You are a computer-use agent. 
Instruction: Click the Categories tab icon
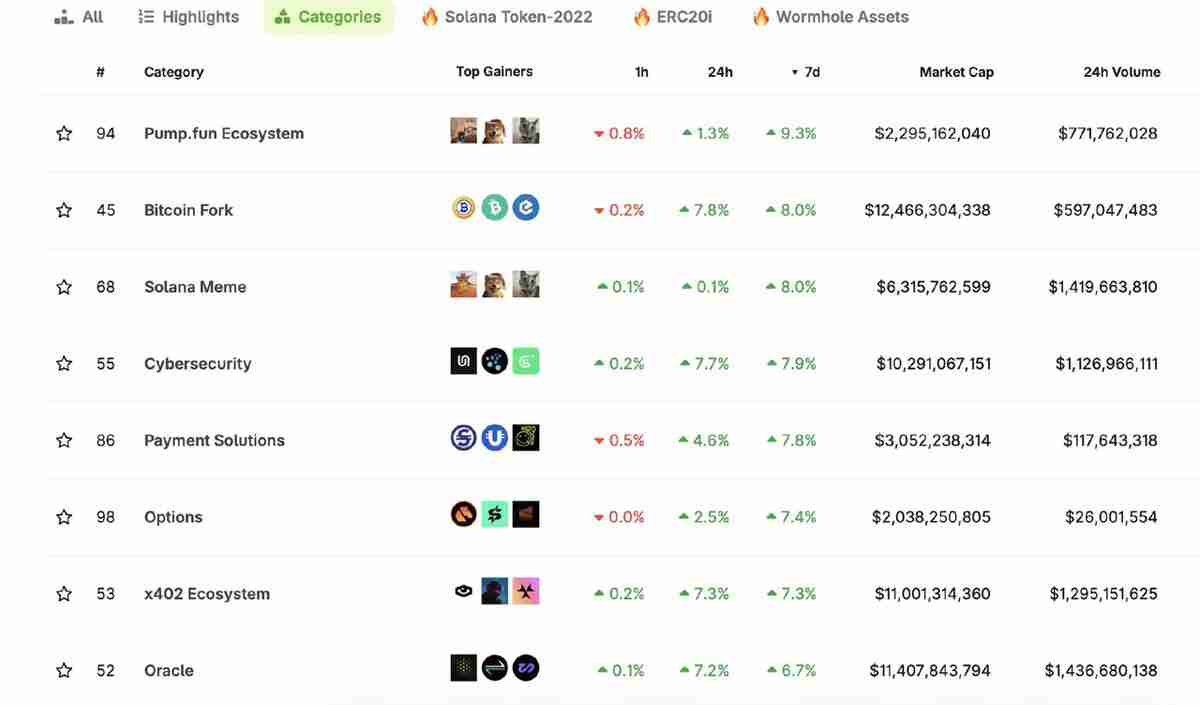click(x=282, y=17)
